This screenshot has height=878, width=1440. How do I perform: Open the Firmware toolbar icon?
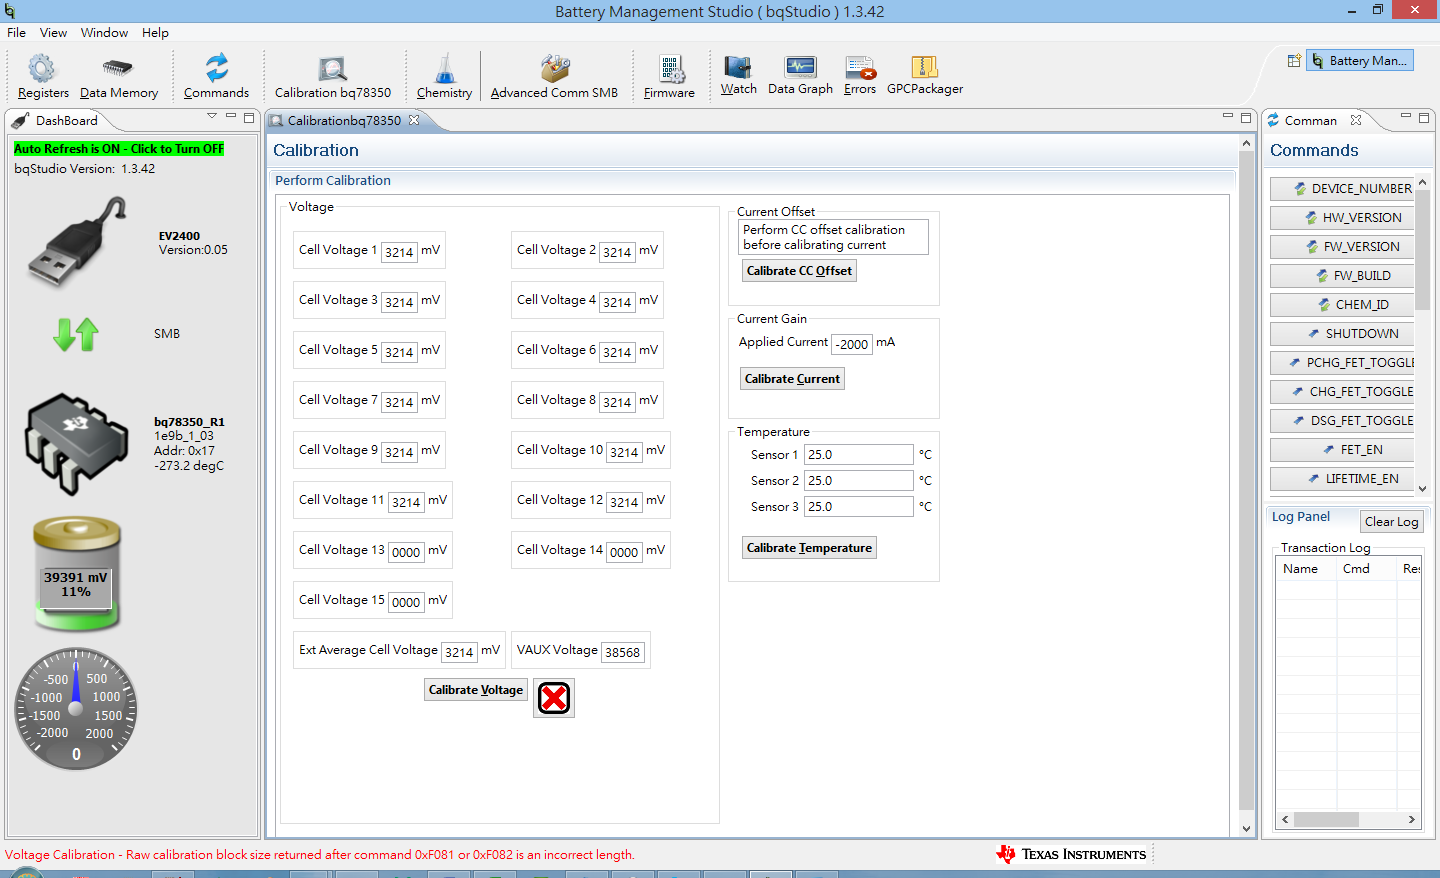[671, 69]
